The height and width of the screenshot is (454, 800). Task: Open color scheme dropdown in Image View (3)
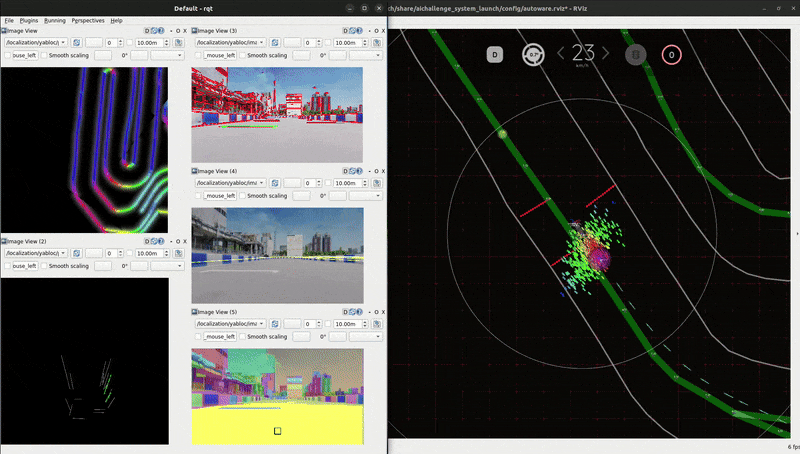(x=366, y=55)
